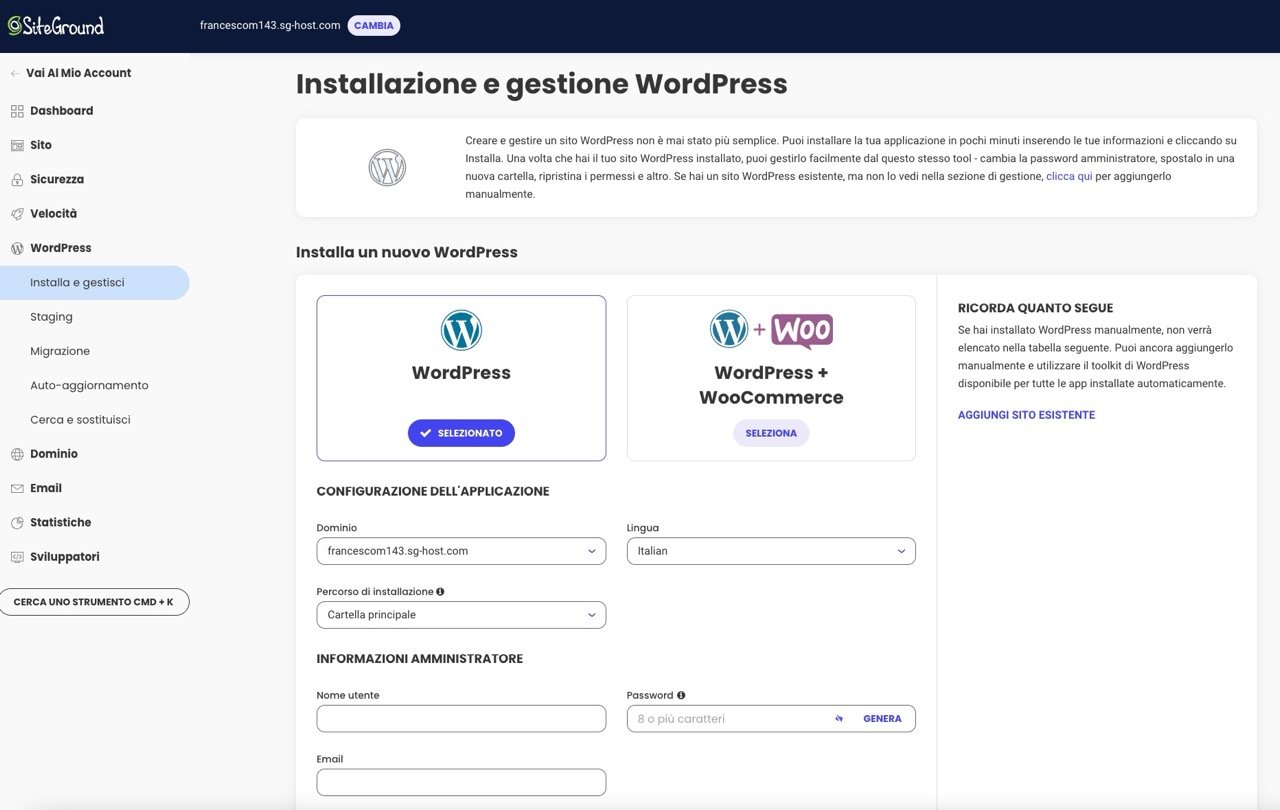This screenshot has width=1280, height=810.
Task: Click the blue WordPress logo in the WordPress card
Action: coord(461,330)
